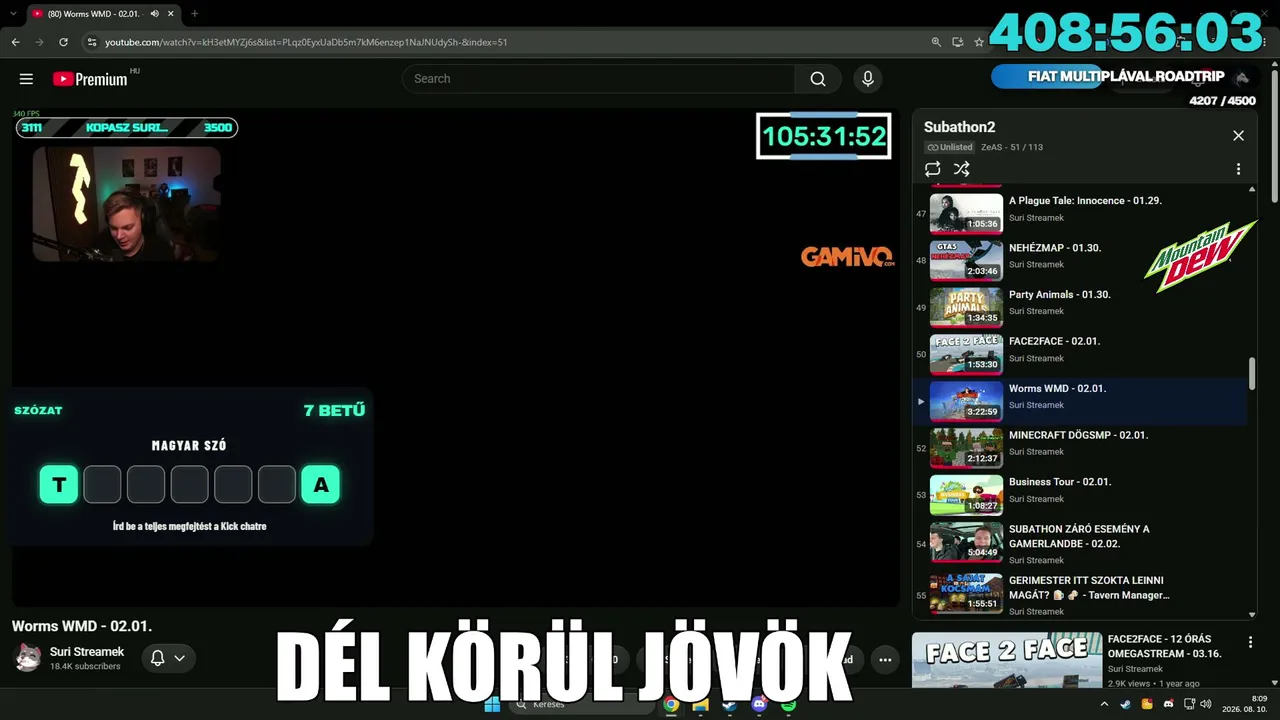The width and height of the screenshot is (1280, 720).
Task: Click the A Plague Tale thumbnail
Action: click(966, 213)
